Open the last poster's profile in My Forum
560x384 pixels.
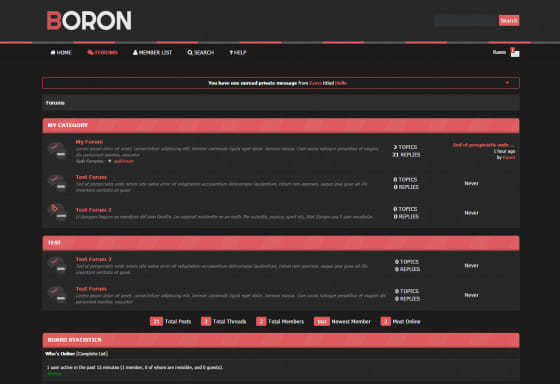[x=509, y=157]
